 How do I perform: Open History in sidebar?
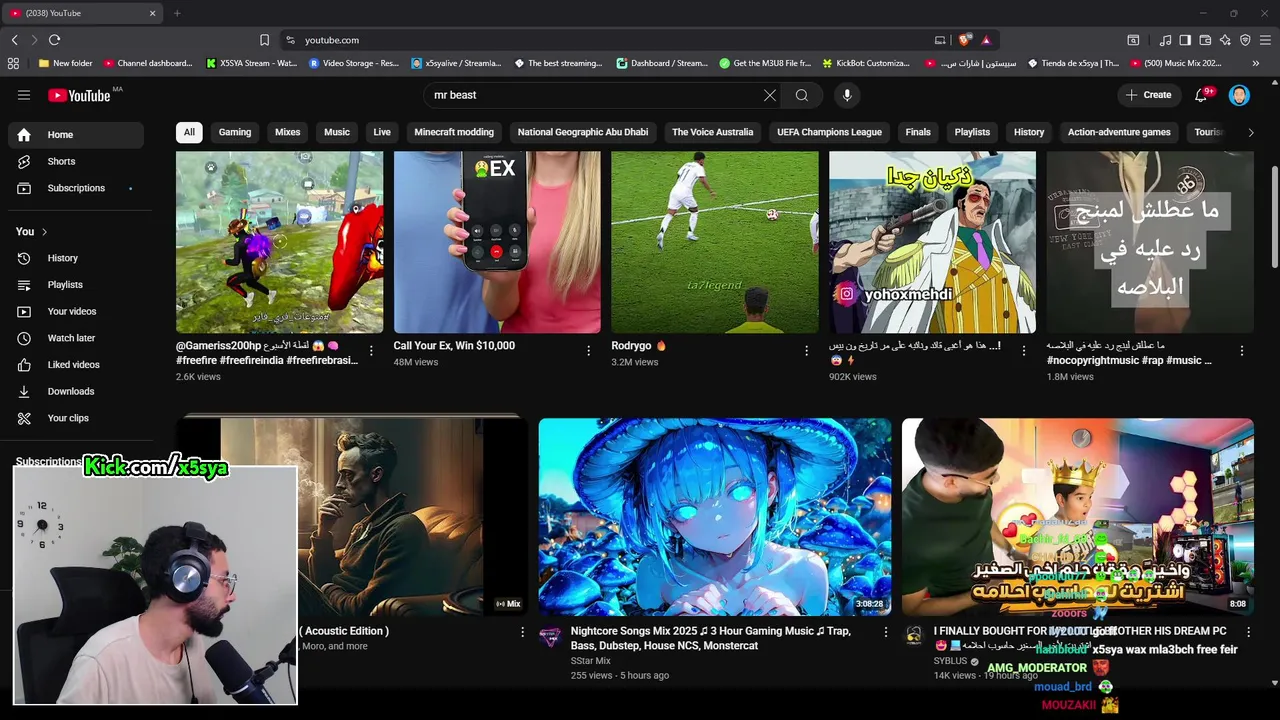click(76, 258)
